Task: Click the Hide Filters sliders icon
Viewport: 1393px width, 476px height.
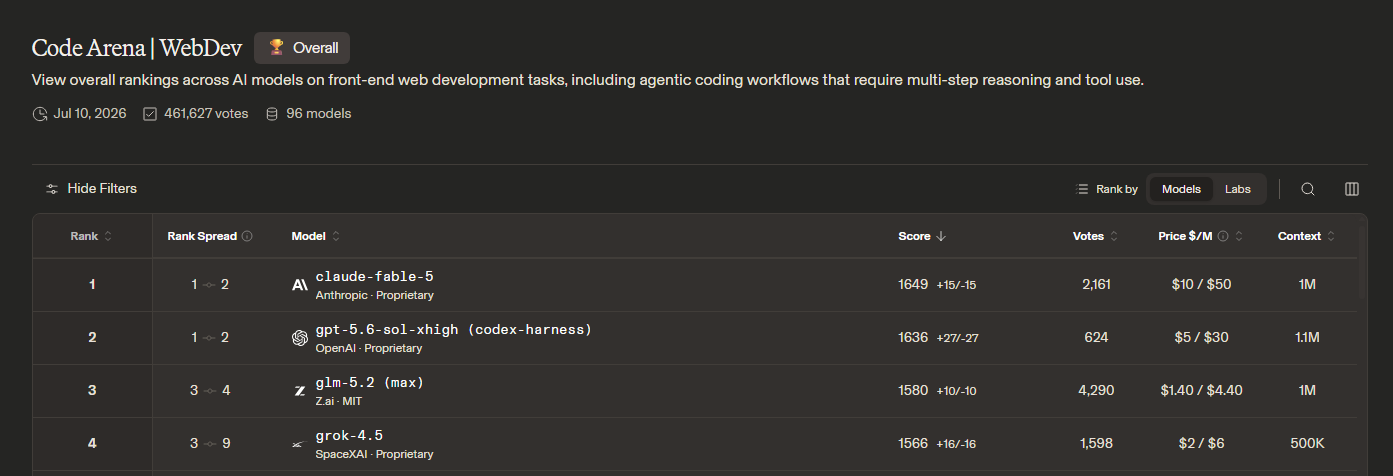Action: coord(52,189)
